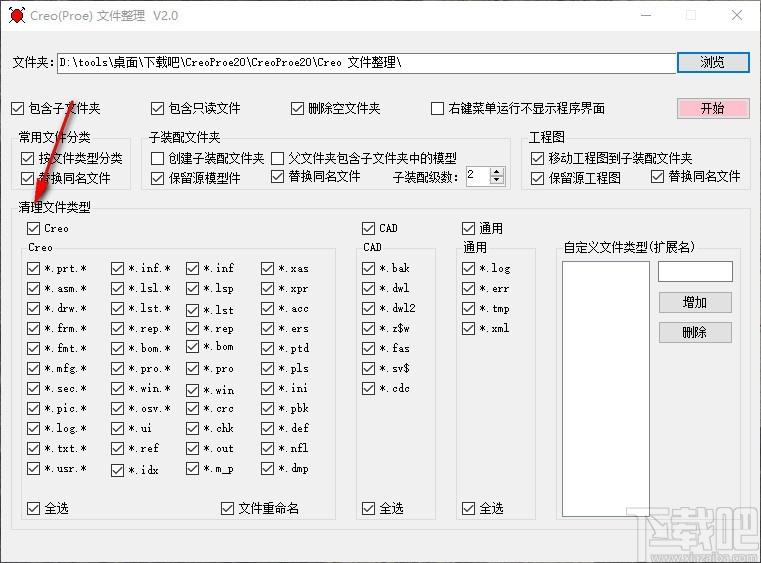The image size is (761, 563).
Task: Toggle the *.sv$ checkbox
Action: click(x=368, y=368)
